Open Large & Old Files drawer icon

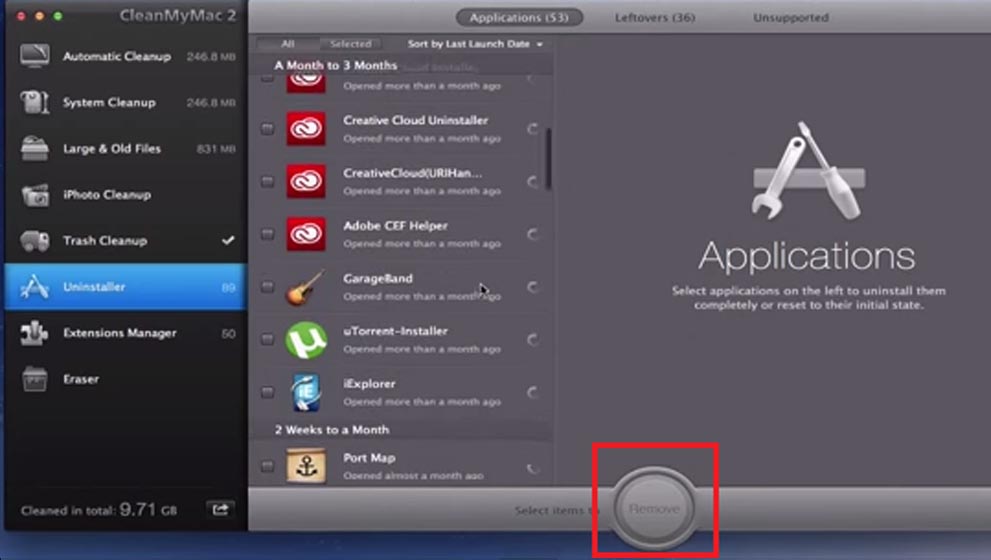(34, 149)
